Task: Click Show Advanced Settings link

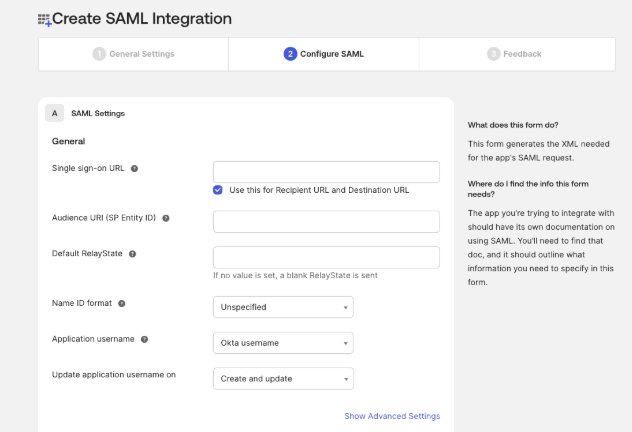Action: pyautogui.click(x=392, y=416)
